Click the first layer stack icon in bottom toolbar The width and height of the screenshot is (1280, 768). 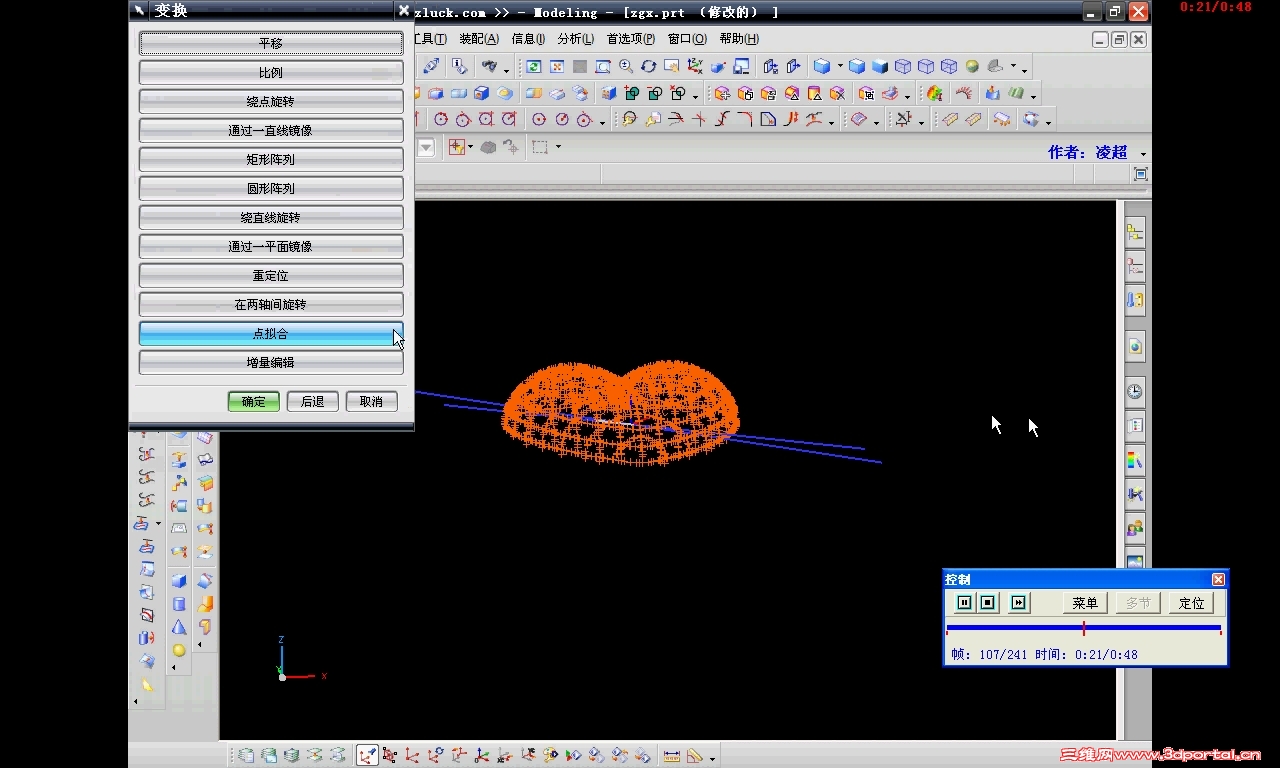click(246, 756)
